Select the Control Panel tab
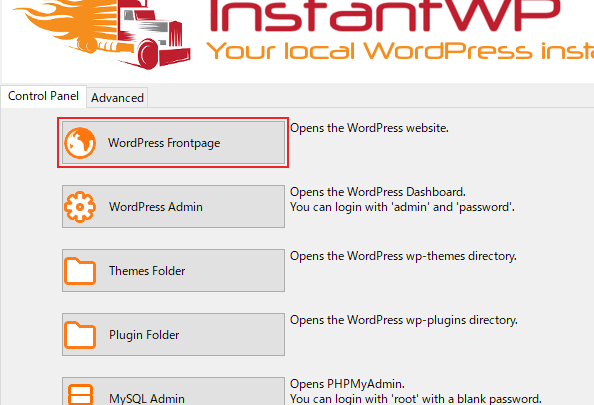This screenshot has height=405, width=594. tap(44, 96)
